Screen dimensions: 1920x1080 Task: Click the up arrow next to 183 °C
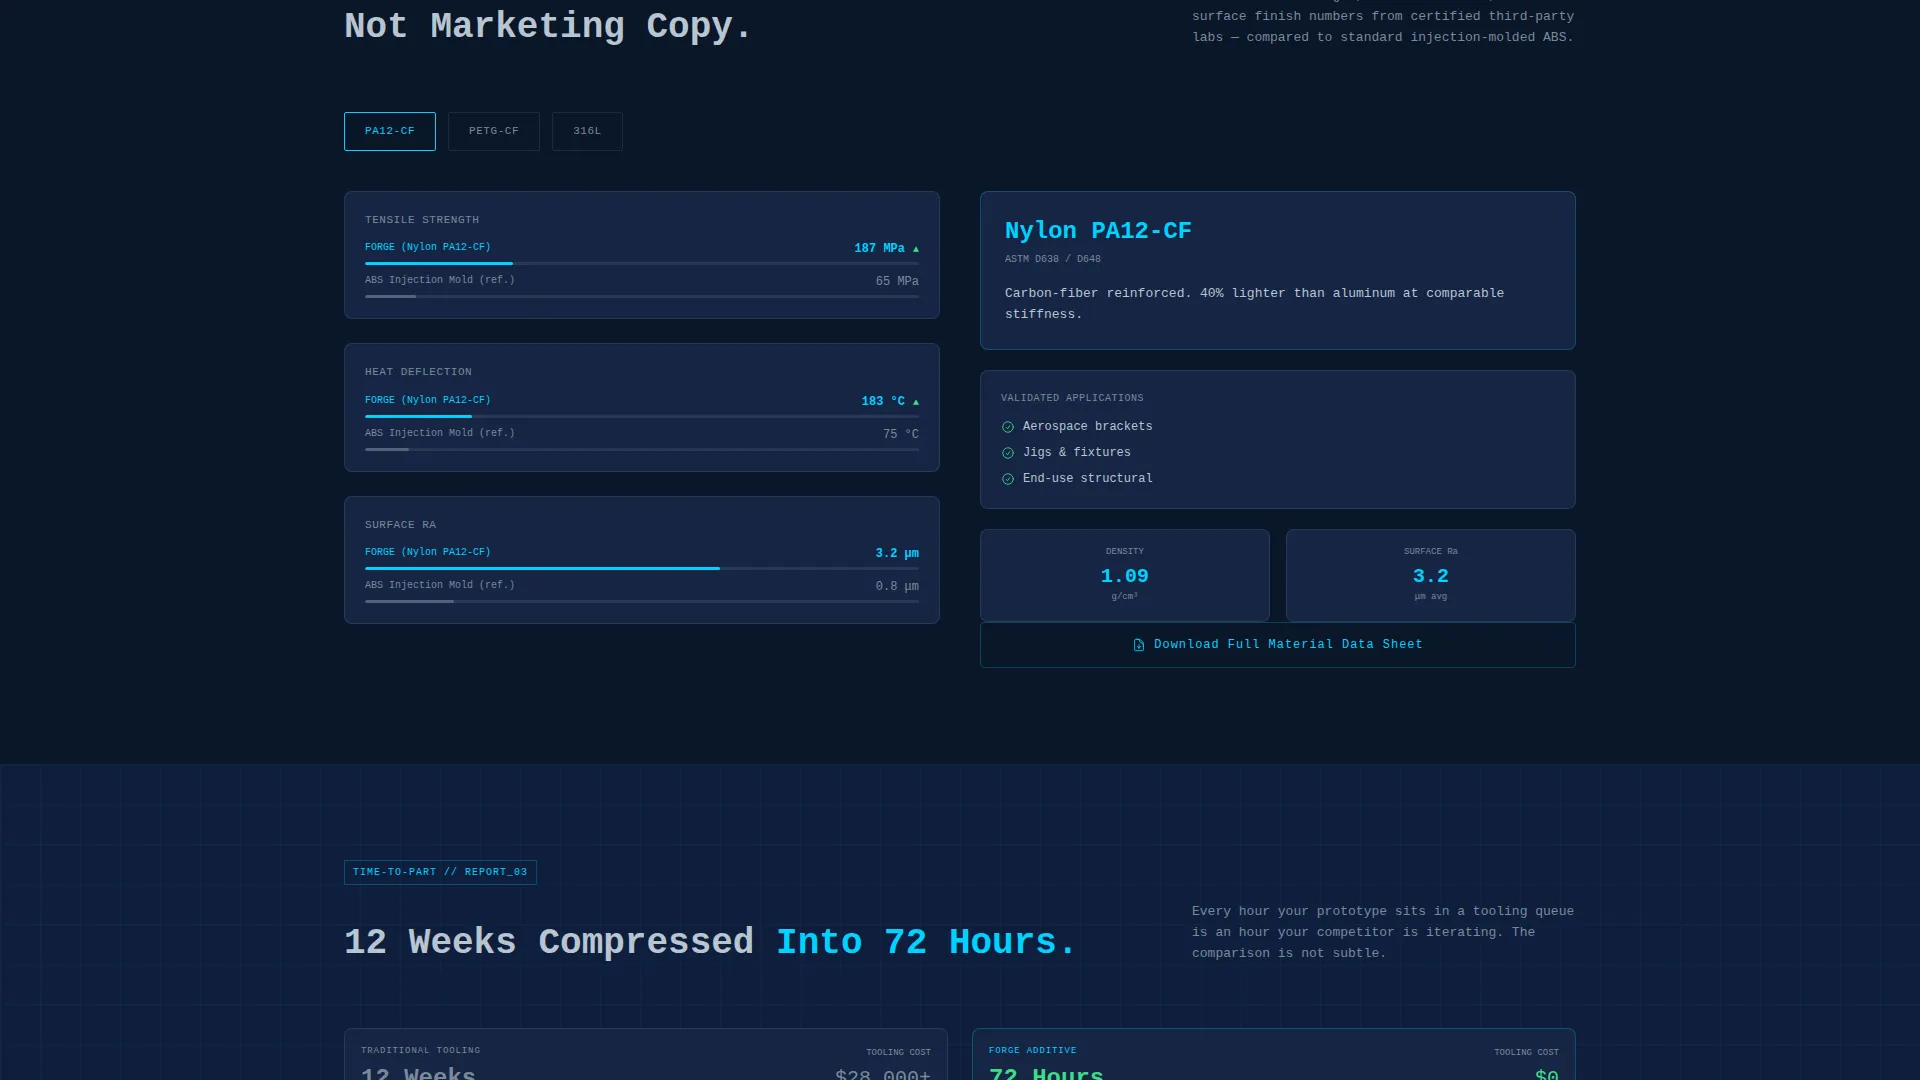pos(915,402)
